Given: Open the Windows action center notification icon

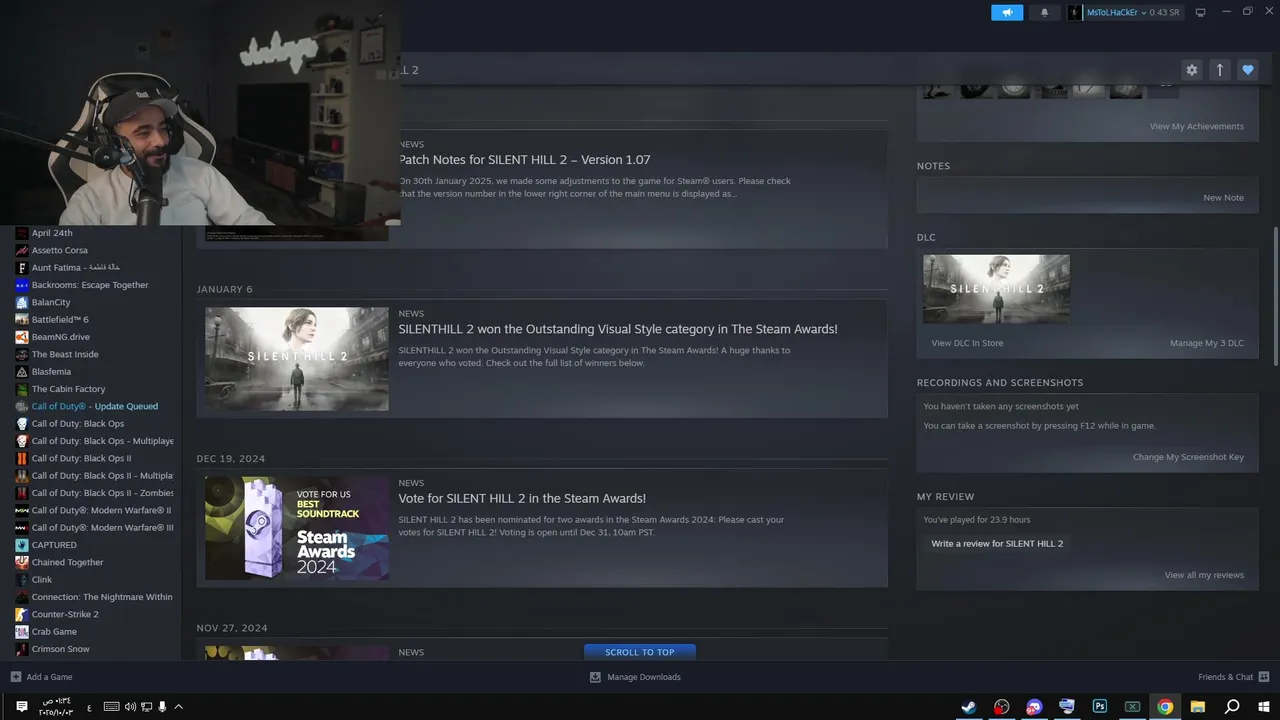Looking at the screenshot, I should coord(22,707).
